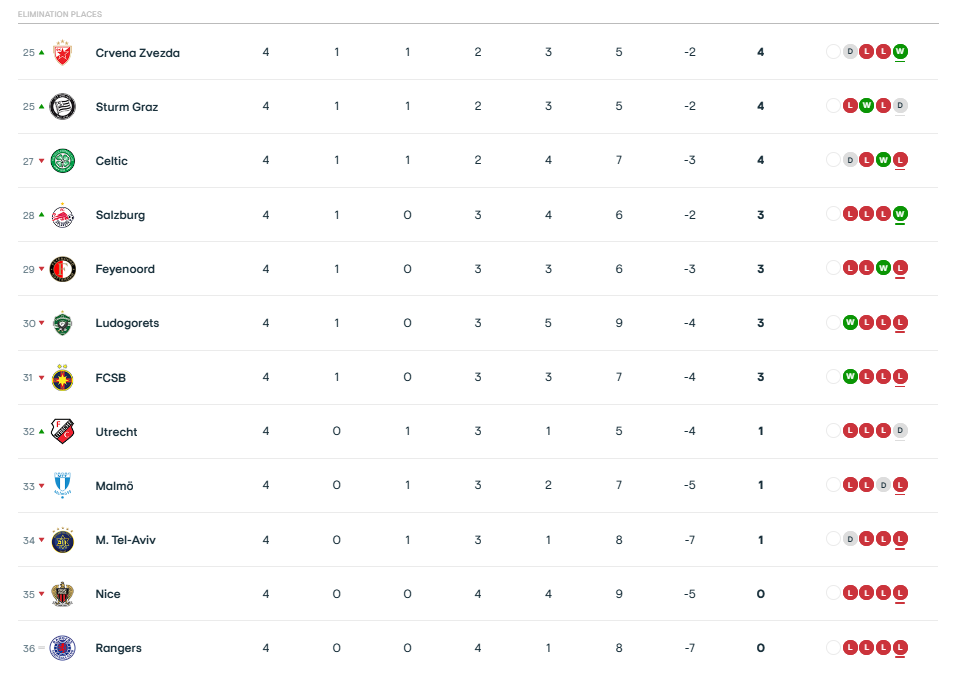
Task: Click the Celtic club crest
Action: (x=63, y=160)
